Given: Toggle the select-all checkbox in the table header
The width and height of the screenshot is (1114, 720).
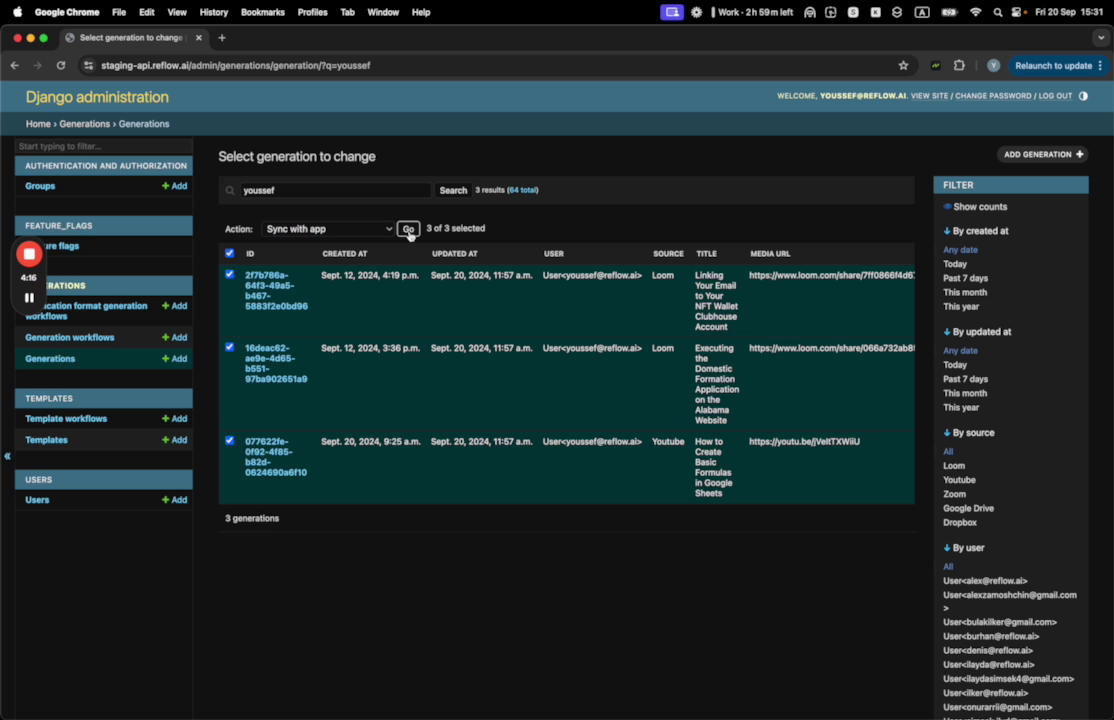Looking at the screenshot, I should click(x=230, y=253).
